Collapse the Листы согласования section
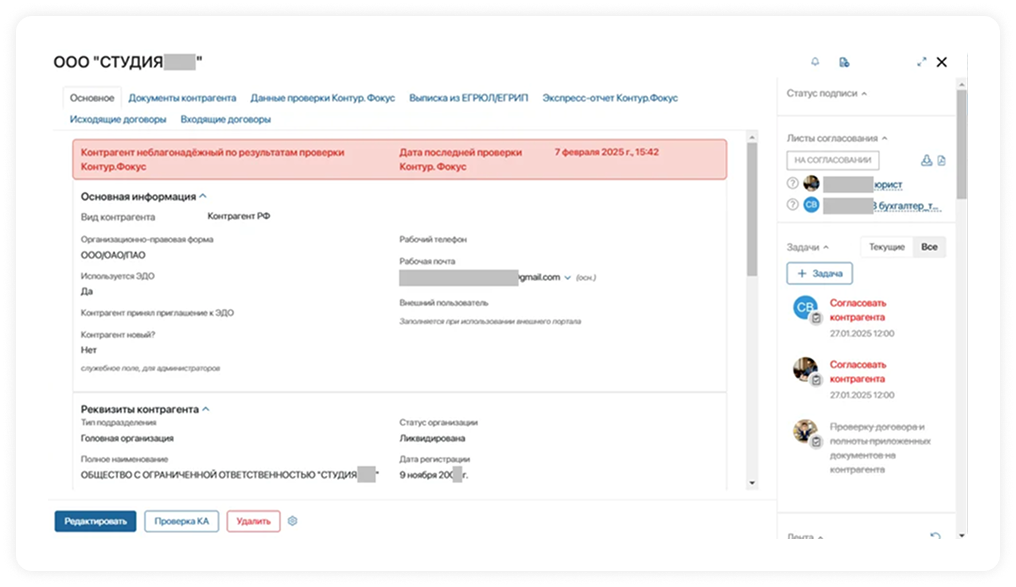This screenshot has height=587, width=1016. (884, 138)
